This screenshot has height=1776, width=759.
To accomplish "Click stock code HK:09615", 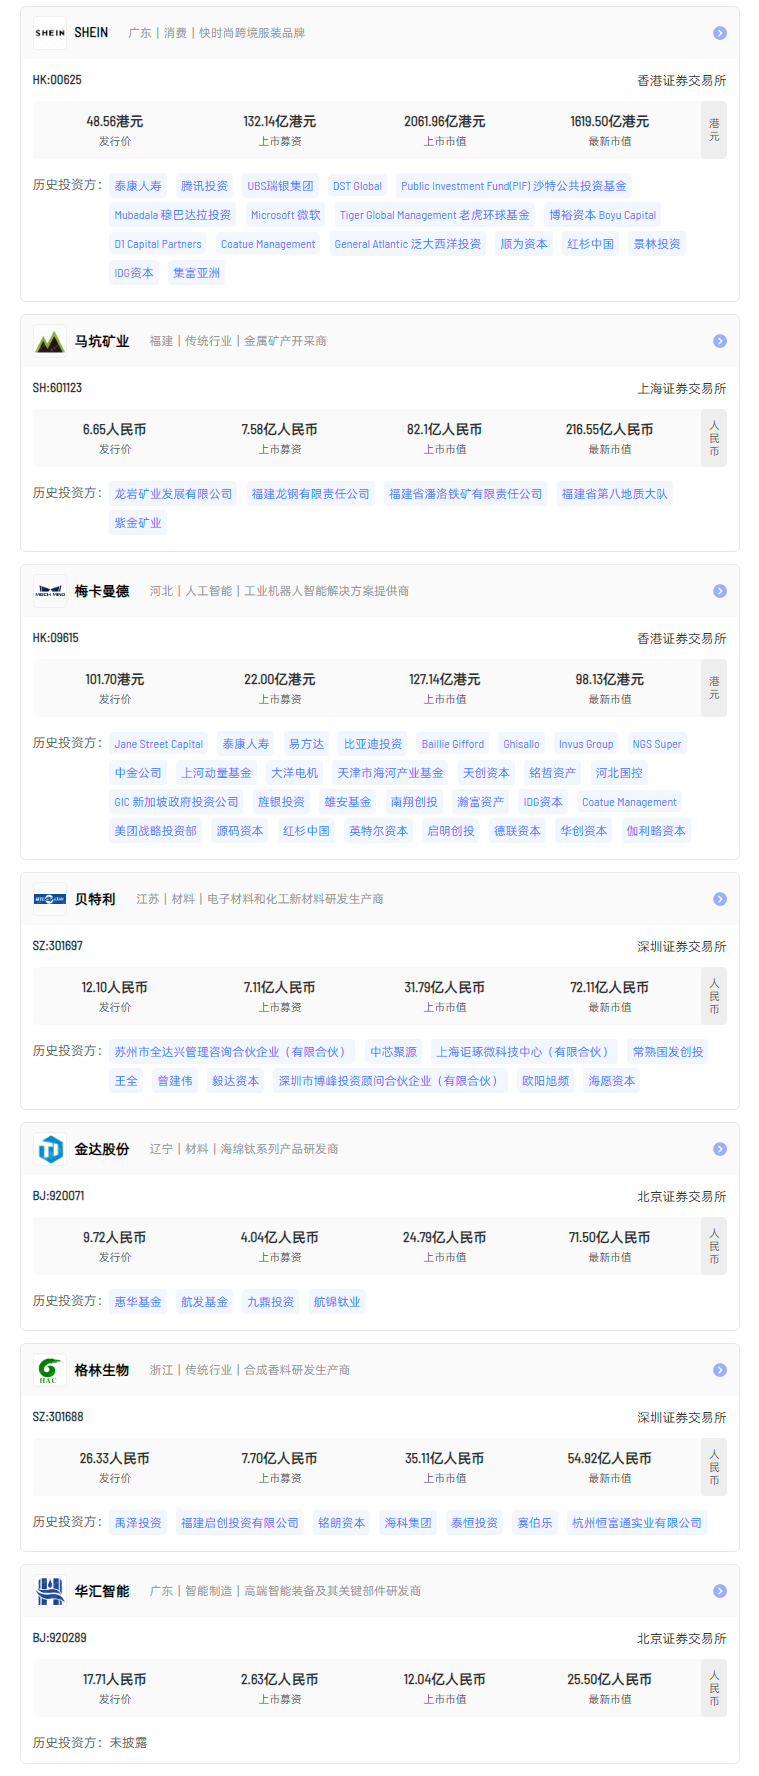I will click(x=56, y=638).
